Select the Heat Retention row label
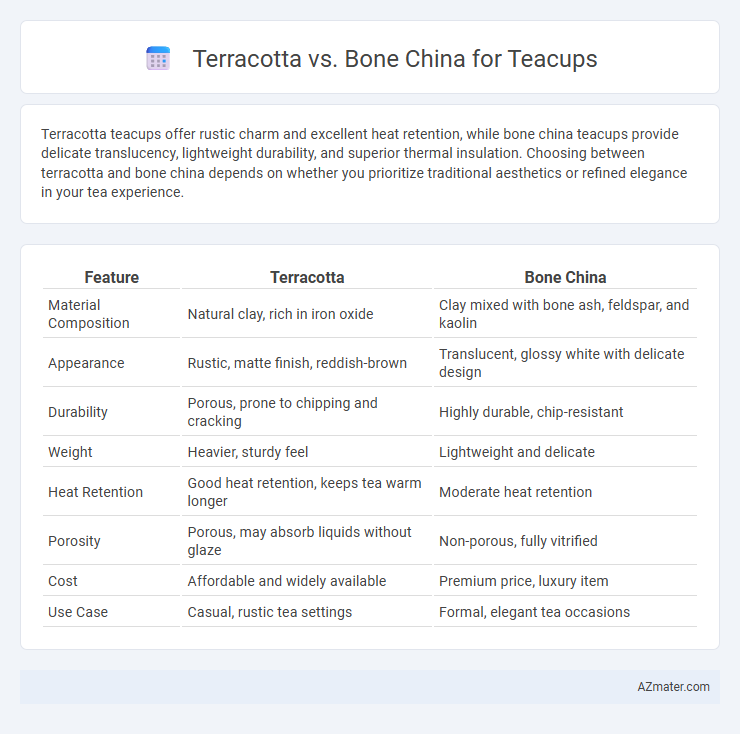 click(95, 492)
